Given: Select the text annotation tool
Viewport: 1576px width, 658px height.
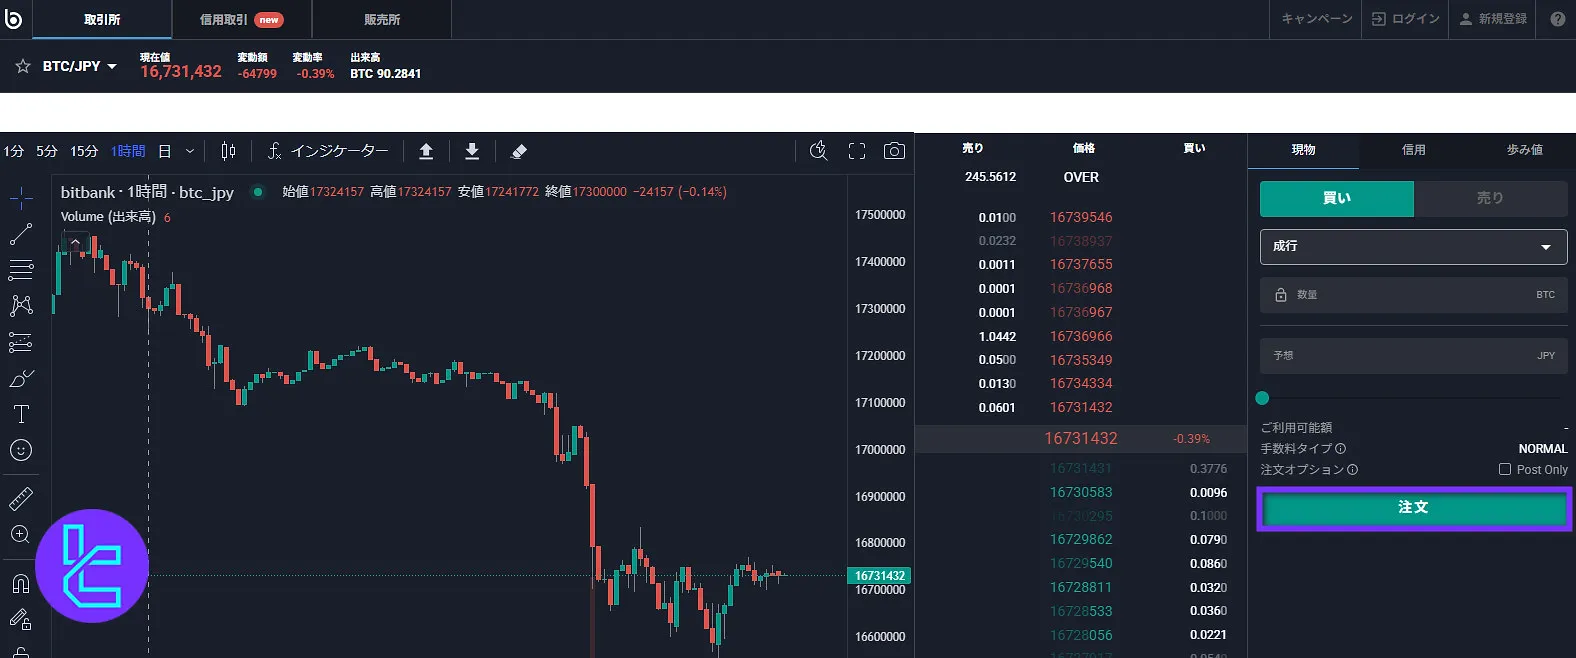Looking at the screenshot, I should (x=21, y=414).
